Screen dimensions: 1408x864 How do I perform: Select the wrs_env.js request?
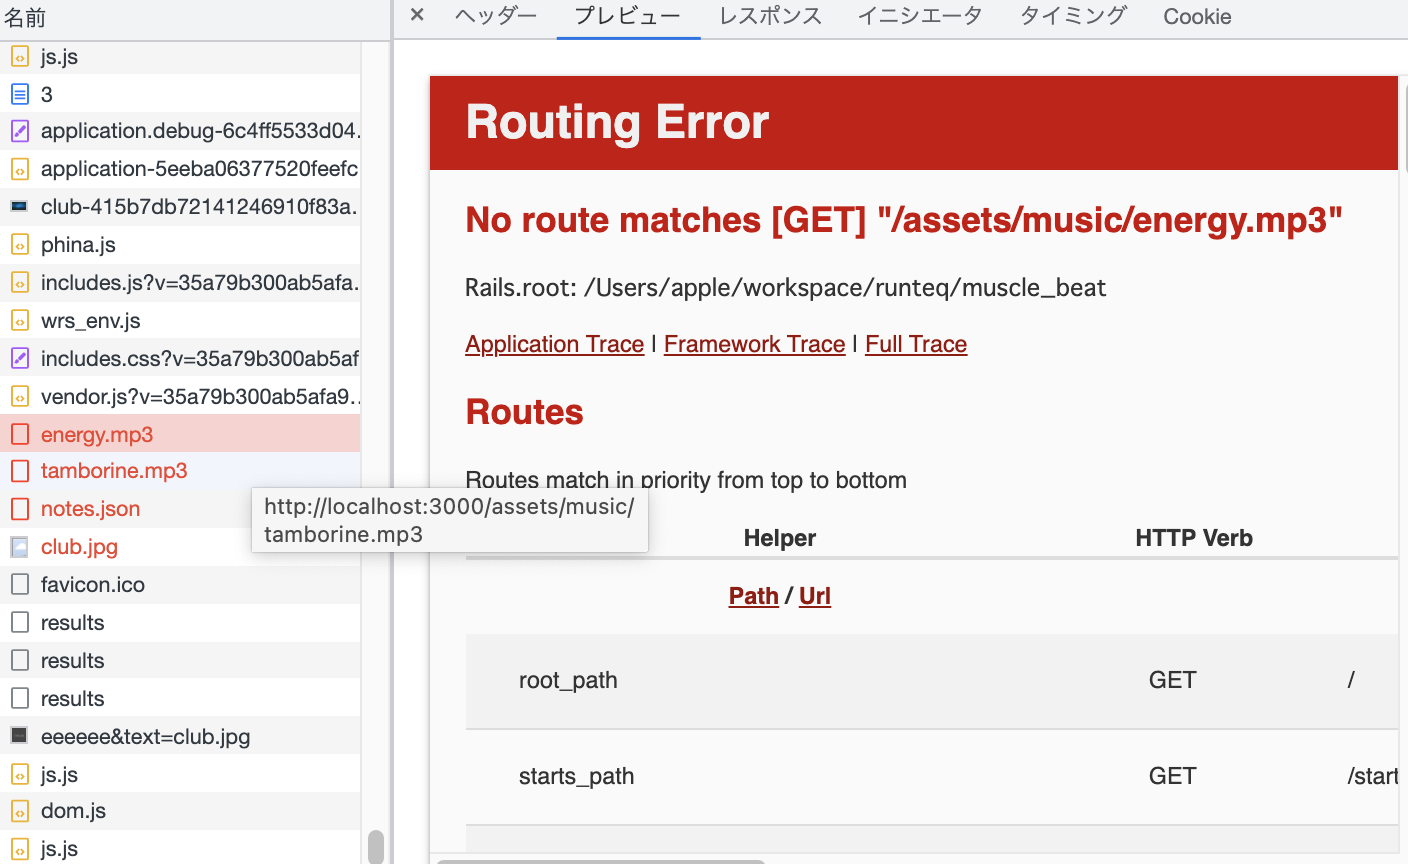coord(180,321)
